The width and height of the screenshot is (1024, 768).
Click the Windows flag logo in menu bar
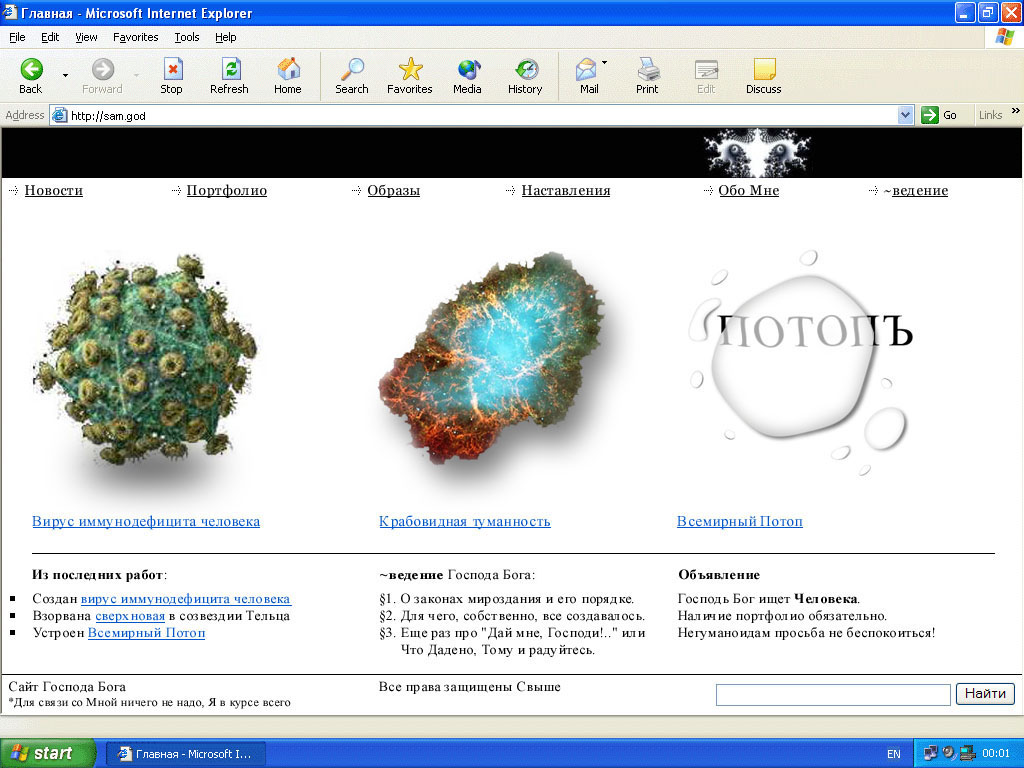point(1004,37)
